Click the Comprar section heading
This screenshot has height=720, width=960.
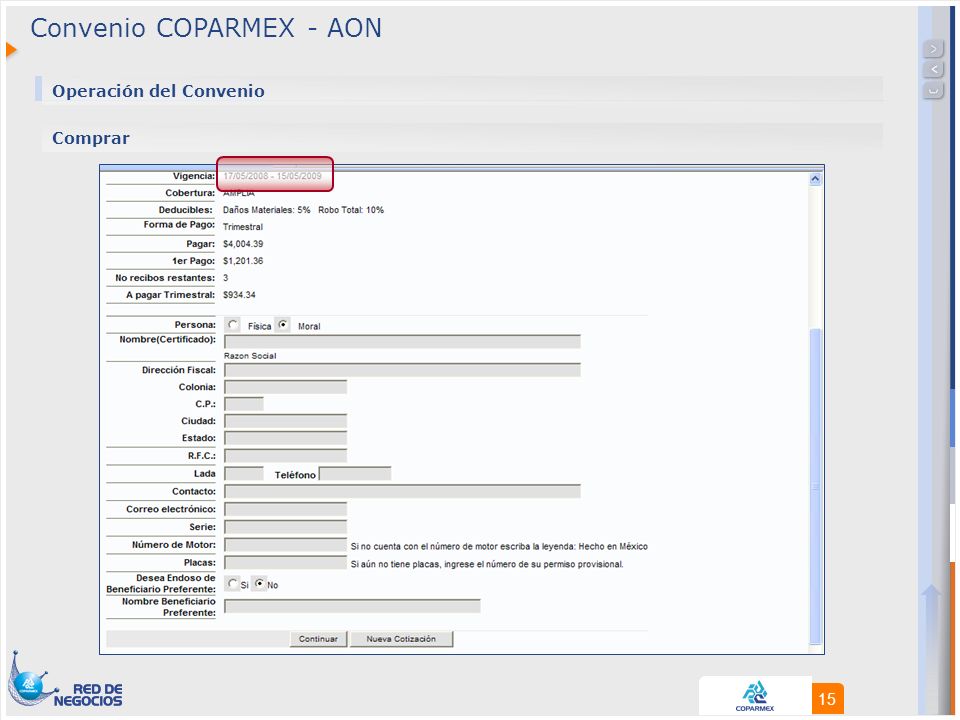91,138
